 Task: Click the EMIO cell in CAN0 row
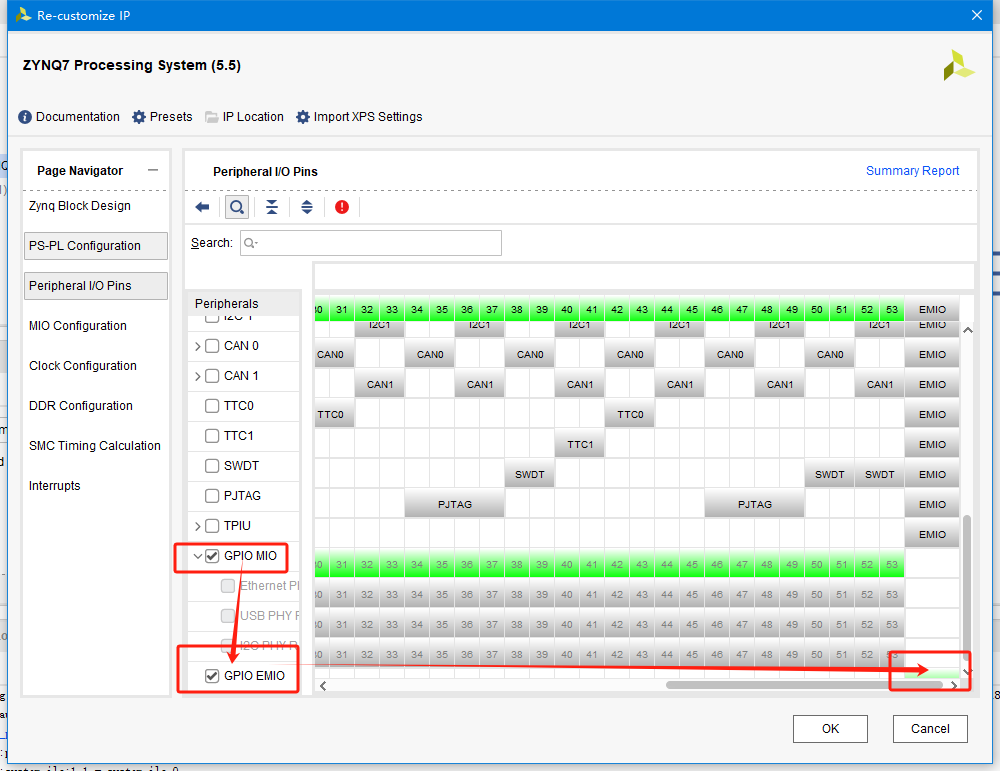click(x=932, y=355)
